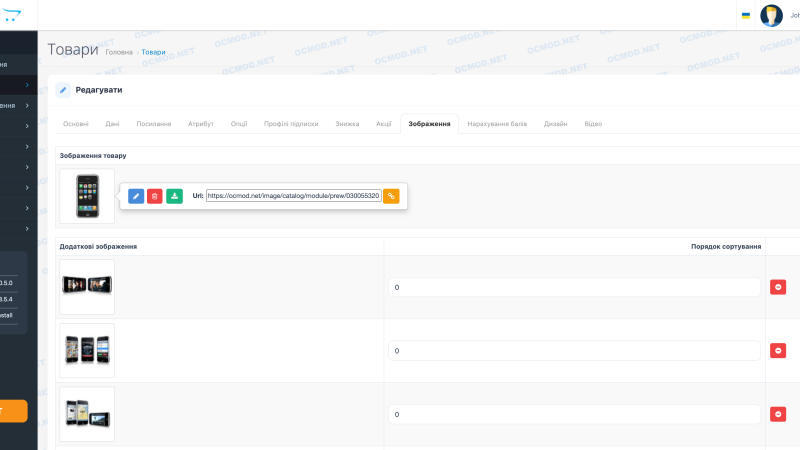The image size is (800, 450).
Task: Click the pencil icon next to Редагувати
Action: pyautogui.click(x=63, y=90)
